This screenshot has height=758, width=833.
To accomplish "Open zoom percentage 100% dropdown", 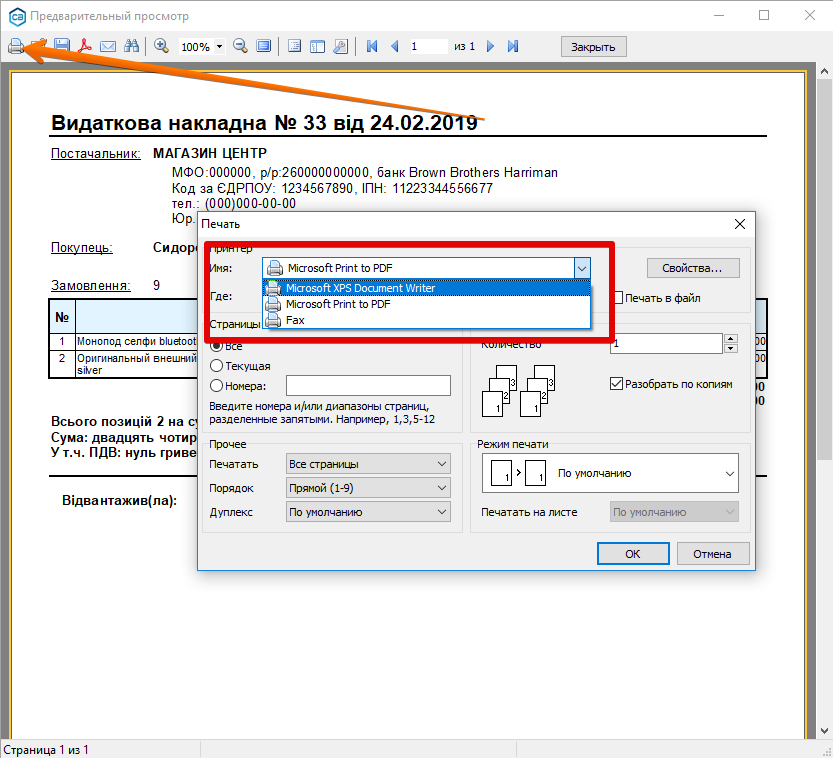I will pyautogui.click(x=219, y=46).
